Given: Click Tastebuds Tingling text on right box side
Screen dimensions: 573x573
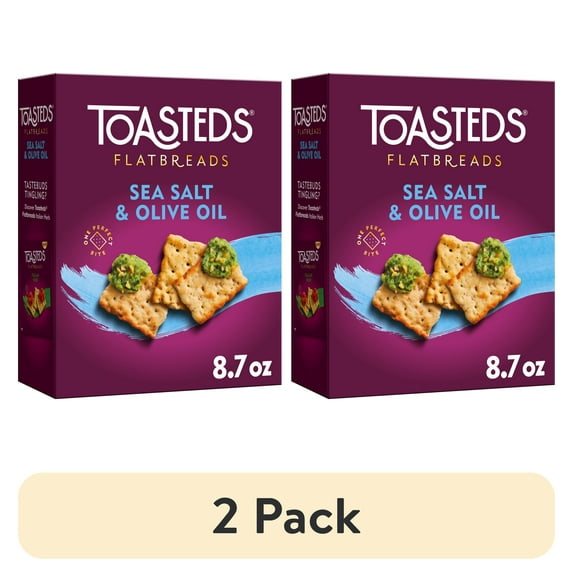Looking at the screenshot, I should (310, 189).
